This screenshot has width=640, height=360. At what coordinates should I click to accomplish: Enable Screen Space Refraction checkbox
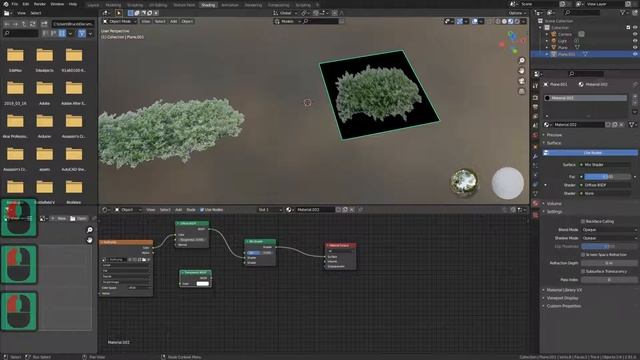coord(583,255)
